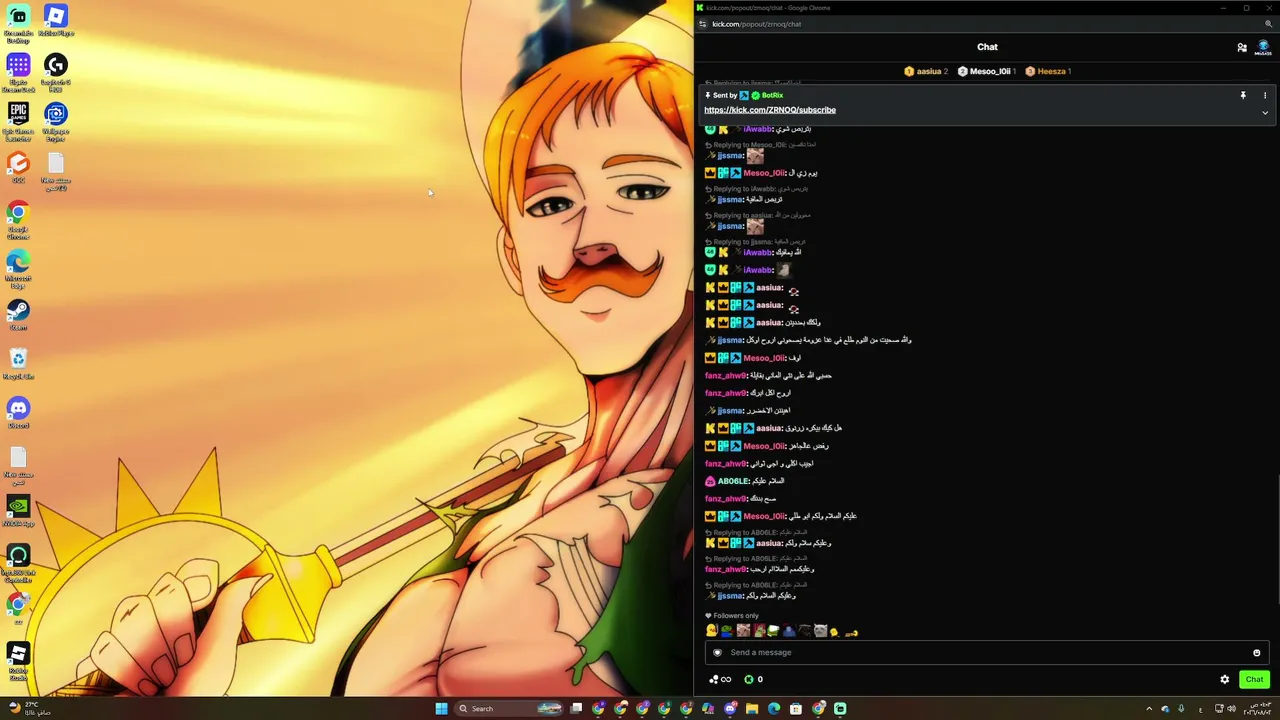The width and height of the screenshot is (1280, 720).
Task: Select top gifter aasiua in leaderboard
Action: (x=925, y=71)
